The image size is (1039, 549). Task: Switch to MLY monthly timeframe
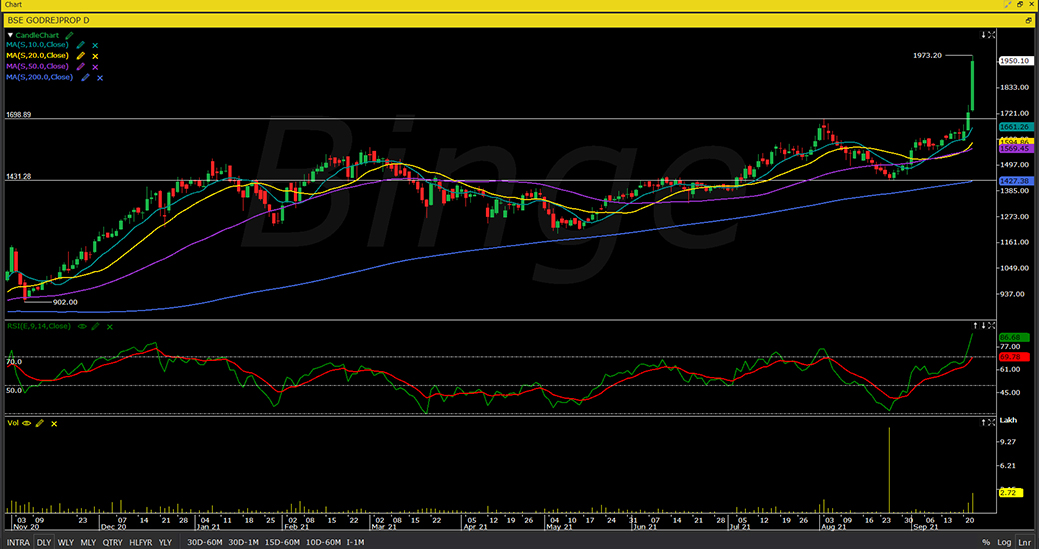pos(88,542)
